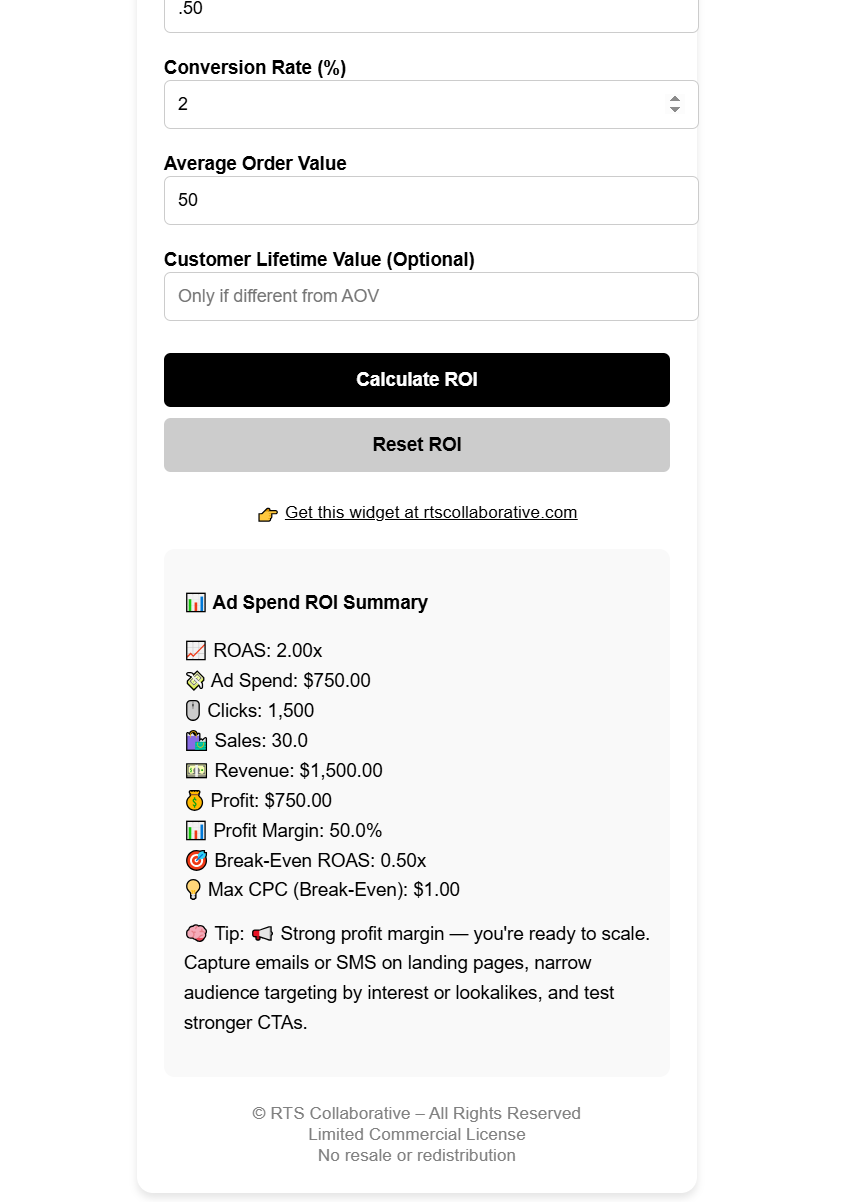
Task: Focus the Conversion Rate input field
Action: pos(410,104)
